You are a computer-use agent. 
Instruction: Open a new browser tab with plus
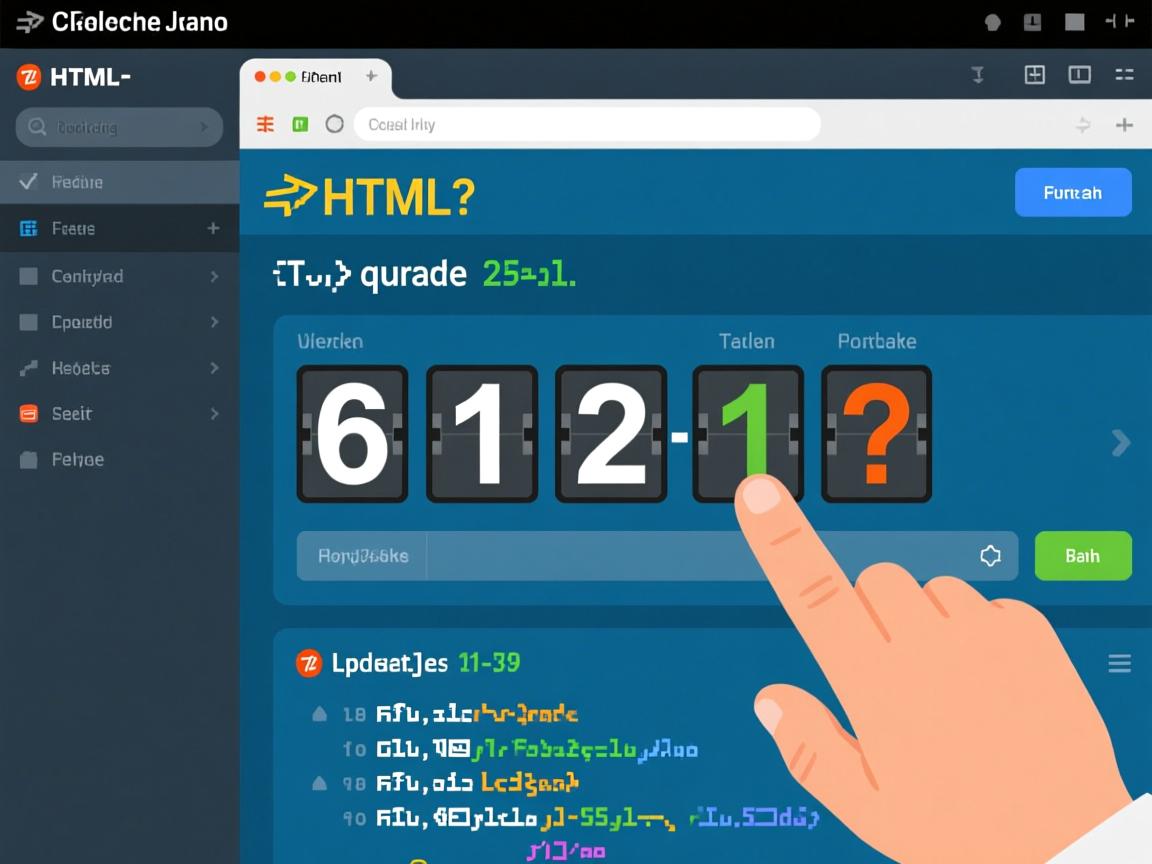coord(371,76)
